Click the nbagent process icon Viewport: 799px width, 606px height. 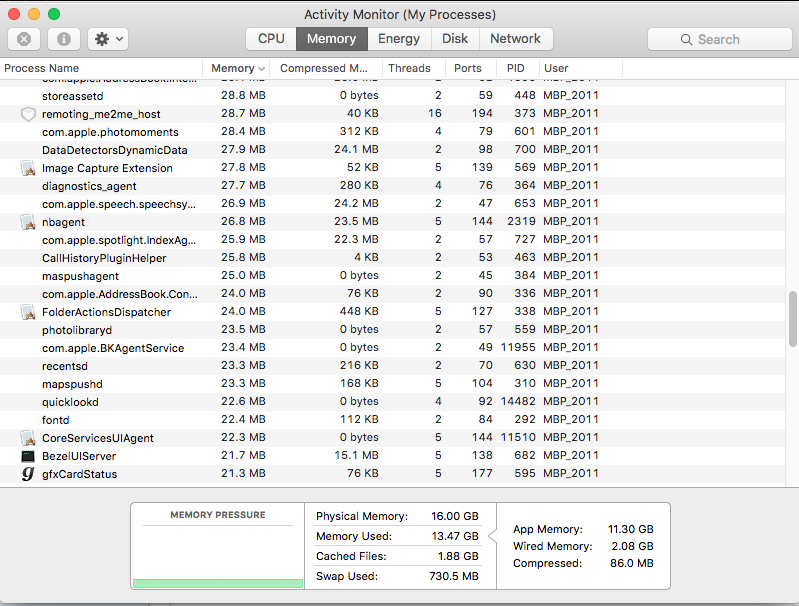[28, 222]
